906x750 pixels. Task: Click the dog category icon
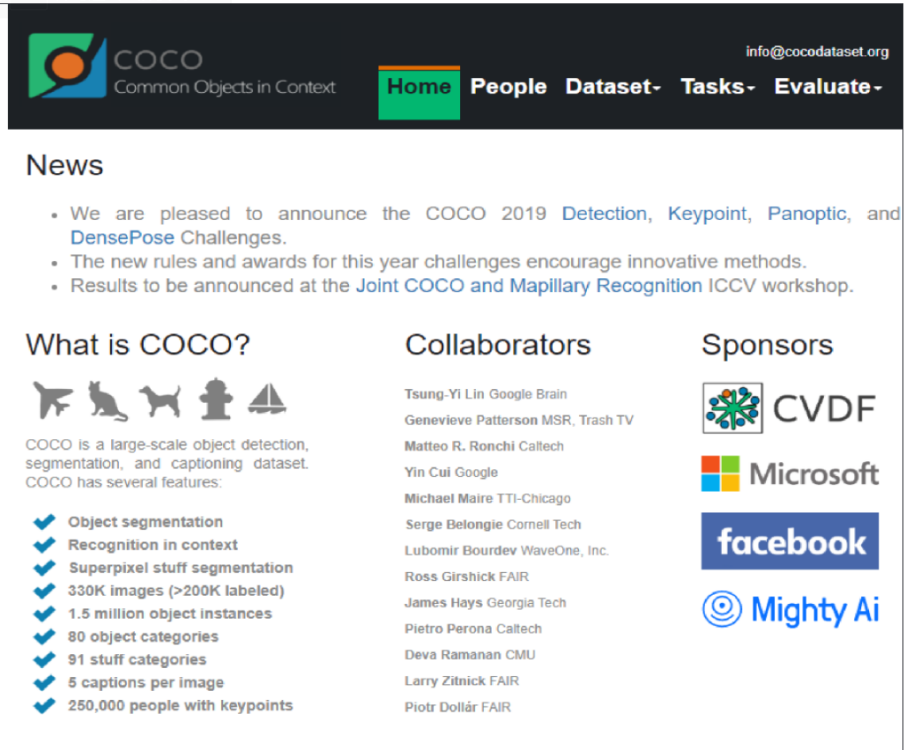[x=160, y=400]
